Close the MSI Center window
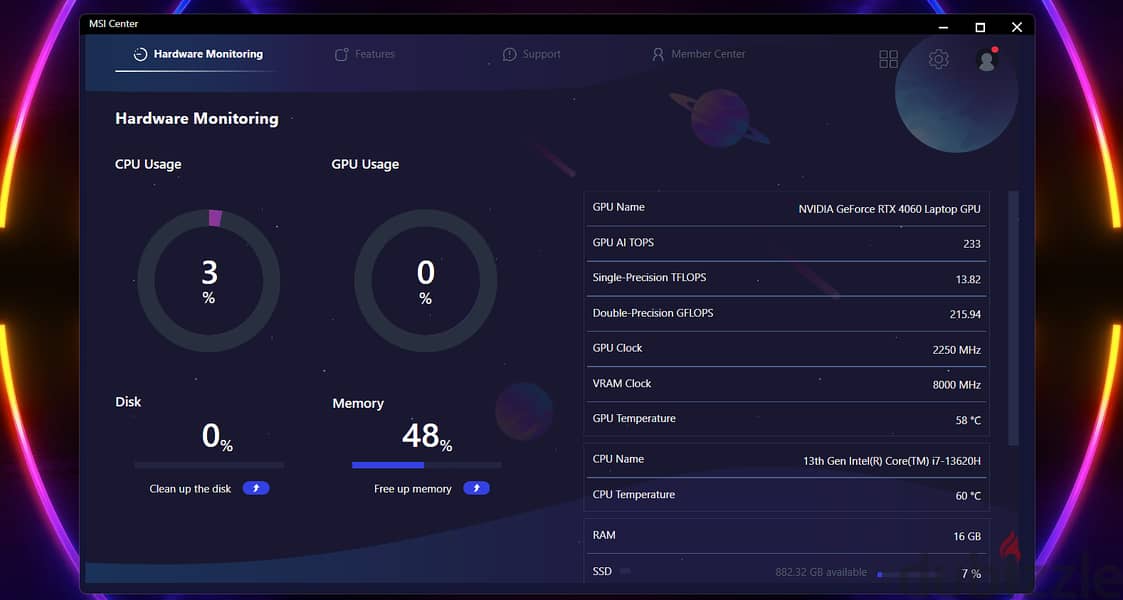Viewport: 1123px width, 600px height. click(1017, 27)
